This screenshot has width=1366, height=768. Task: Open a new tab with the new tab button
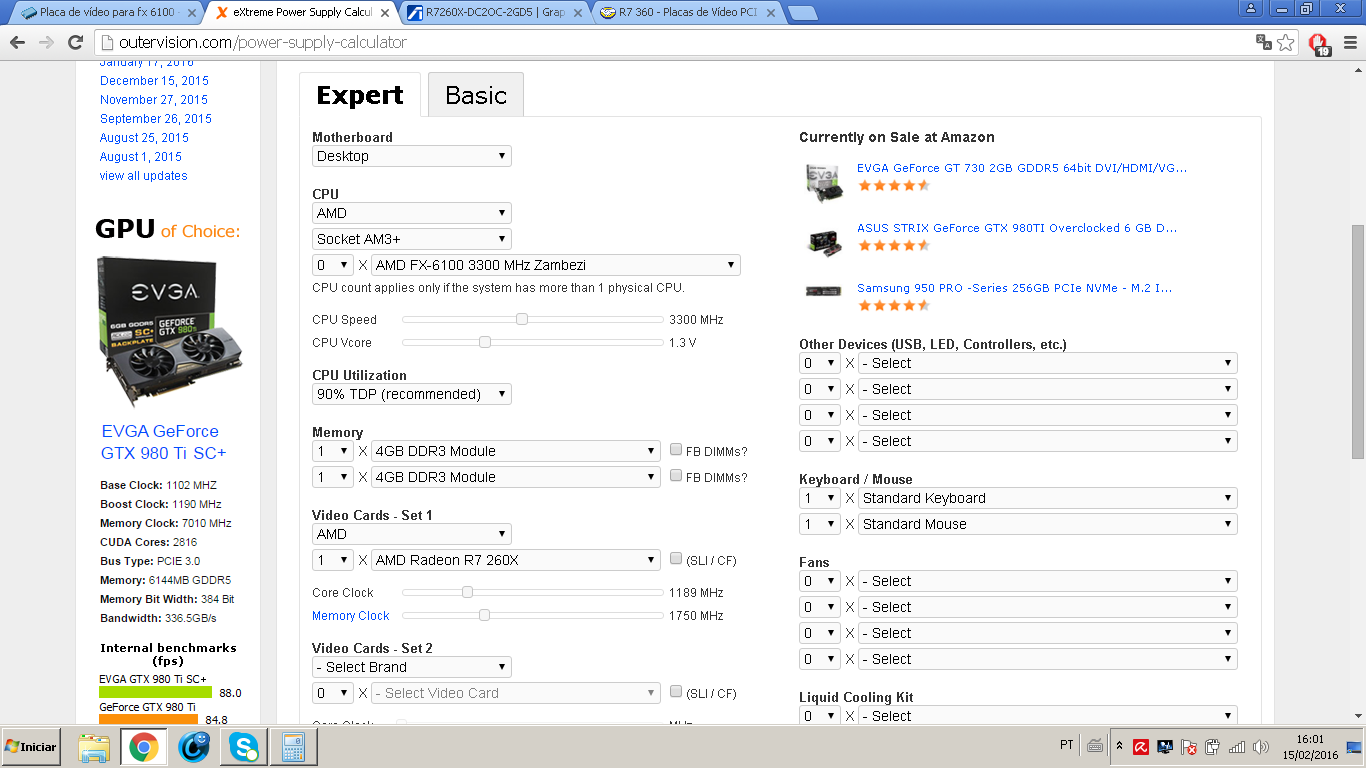[802, 13]
